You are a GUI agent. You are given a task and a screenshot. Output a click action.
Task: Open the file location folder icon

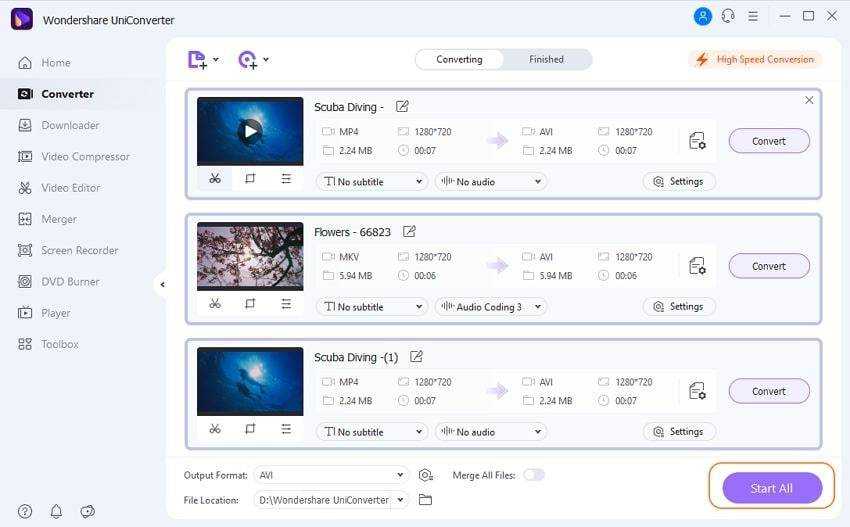coord(425,500)
